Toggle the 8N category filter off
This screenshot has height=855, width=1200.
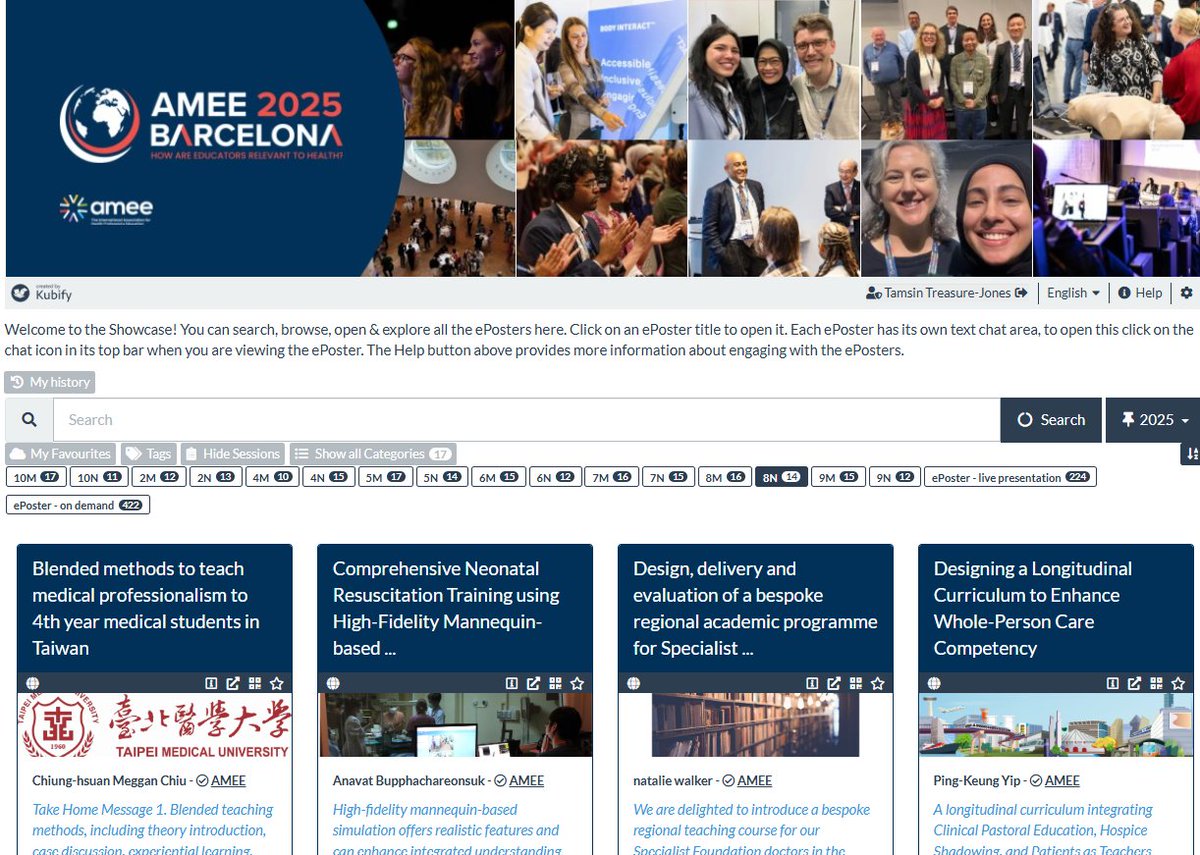(782, 477)
